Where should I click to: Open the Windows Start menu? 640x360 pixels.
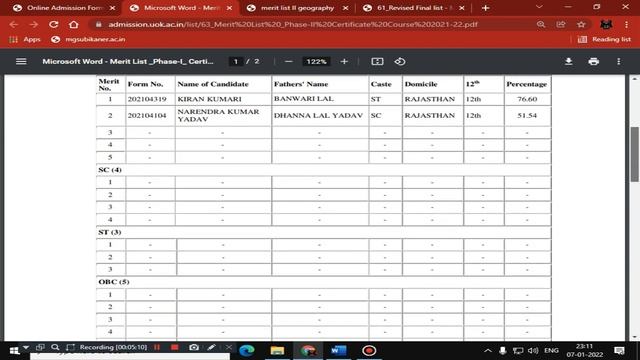[x=14, y=351]
